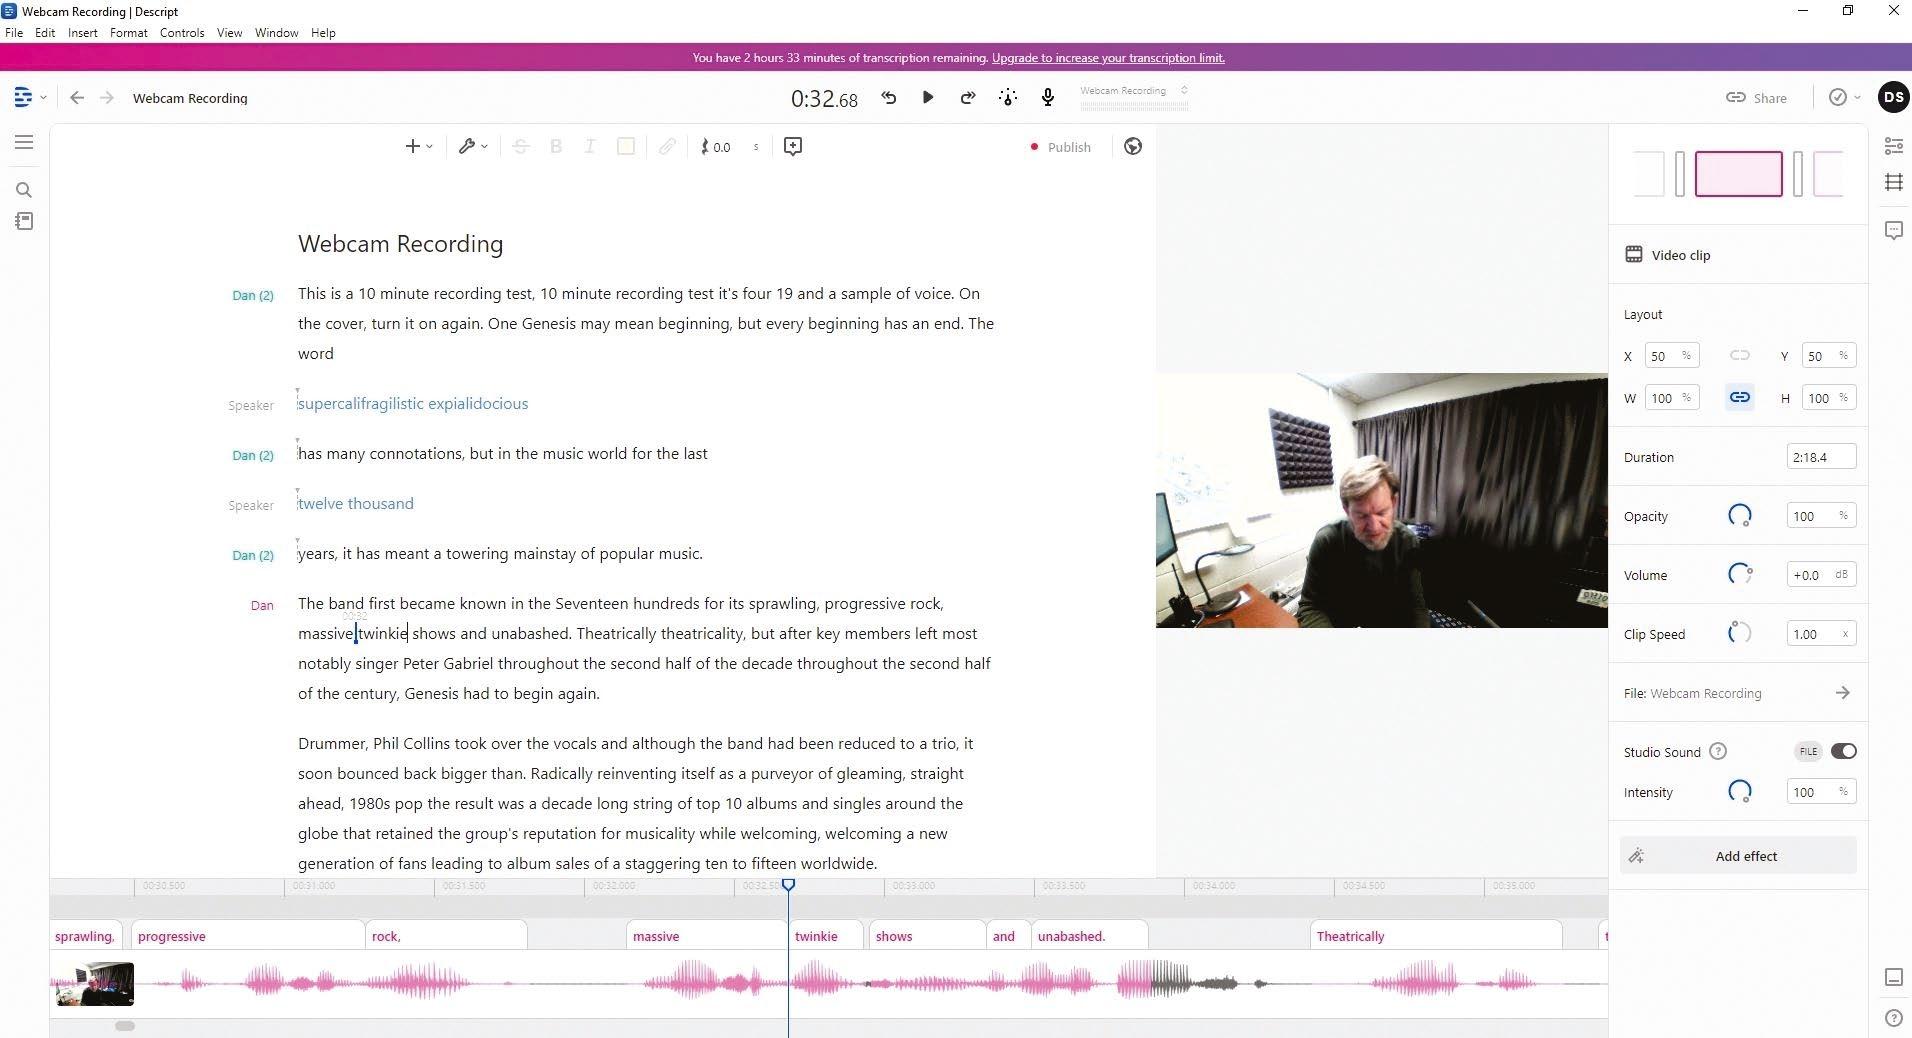Open the sync status checkmark dropdown
Screen dimensions: 1912x1038
1844,97
